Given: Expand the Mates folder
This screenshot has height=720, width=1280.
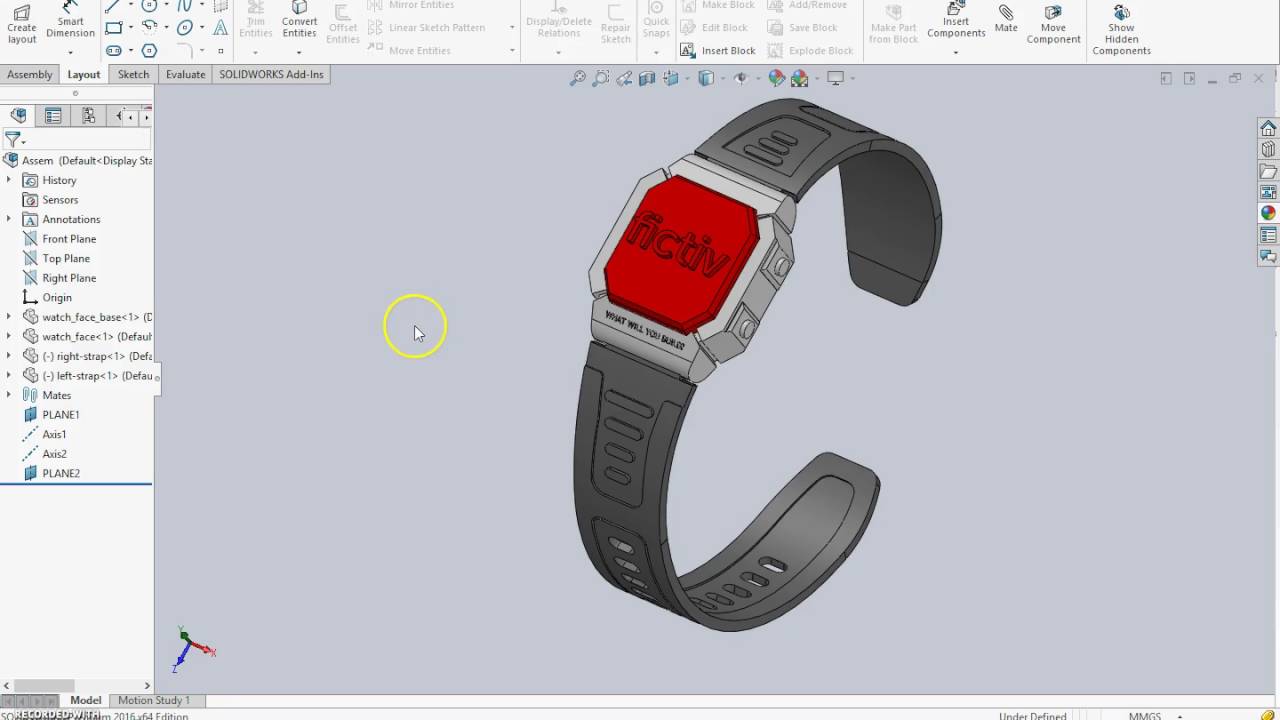Looking at the screenshot, I should (x=9, y=395).
